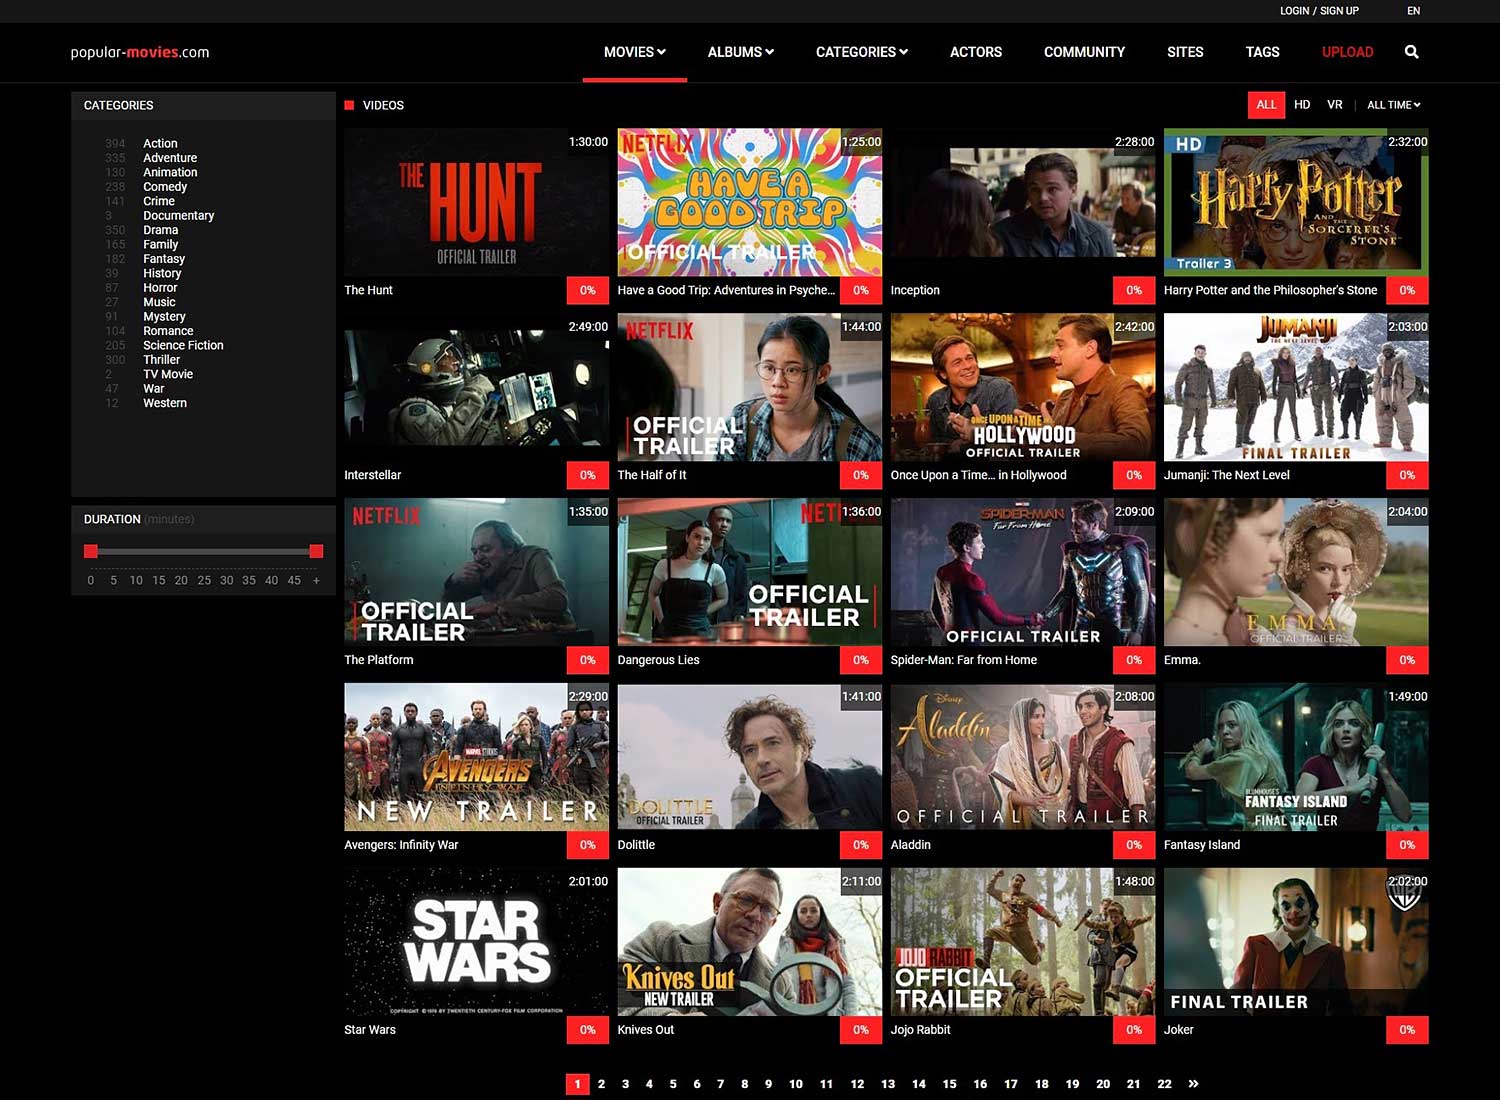Viewport: 1500px width, 1100px height.
Task: Open the Star Wars thumbnail
Action: [x=476, y=942]
